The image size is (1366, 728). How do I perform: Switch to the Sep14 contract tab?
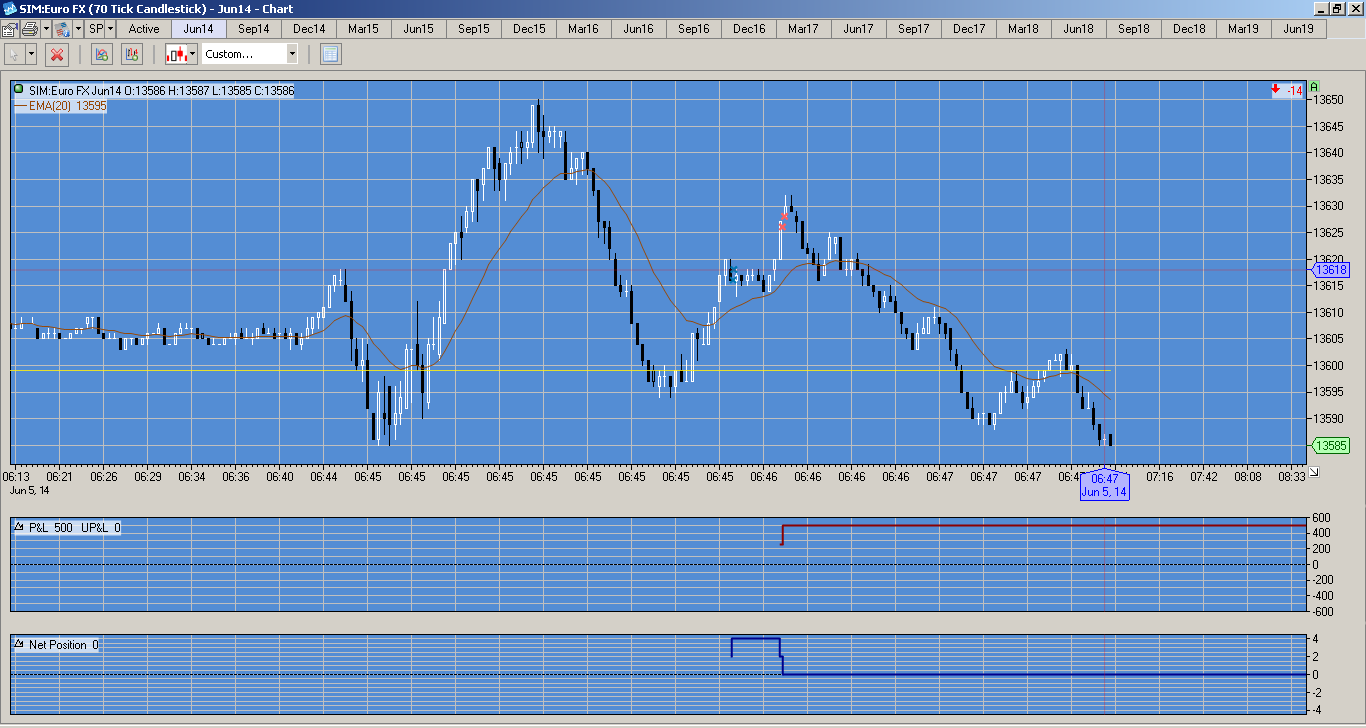[x=254, y=29]
